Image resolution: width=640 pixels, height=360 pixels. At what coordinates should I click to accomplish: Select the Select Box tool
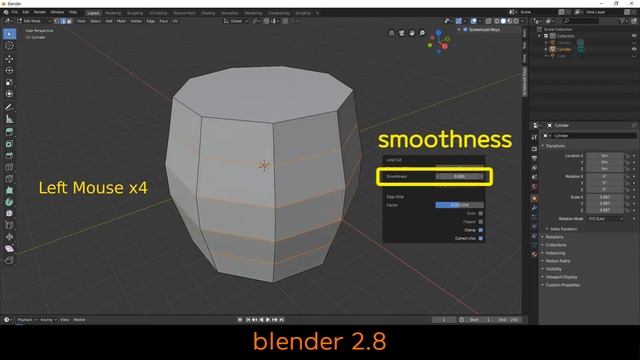click(9, 34)
